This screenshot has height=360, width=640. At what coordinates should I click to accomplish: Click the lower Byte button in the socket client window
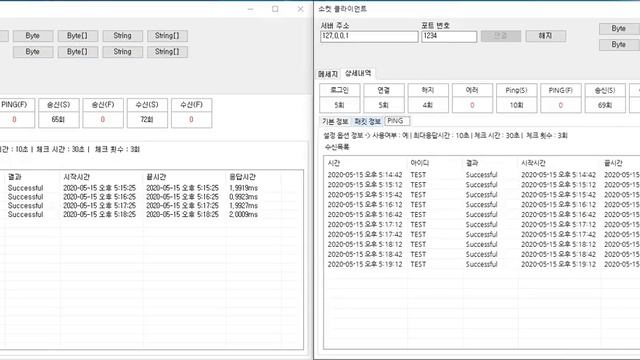pos(619,44)
